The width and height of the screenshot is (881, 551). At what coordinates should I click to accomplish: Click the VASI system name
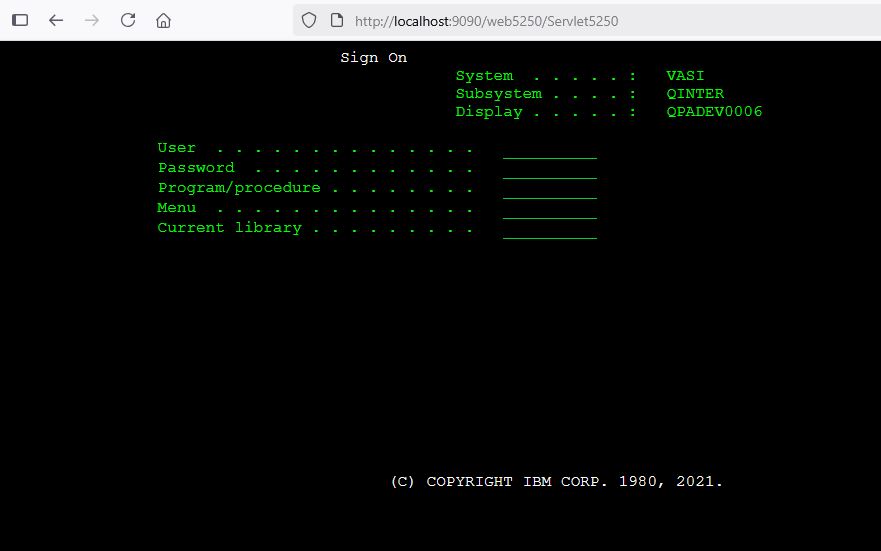(x=685, y=76)
